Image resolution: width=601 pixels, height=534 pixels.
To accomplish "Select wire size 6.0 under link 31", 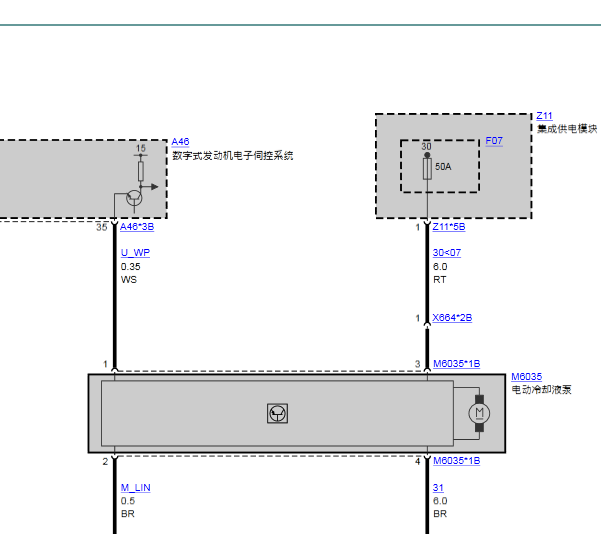I will [x=440, y=501].
